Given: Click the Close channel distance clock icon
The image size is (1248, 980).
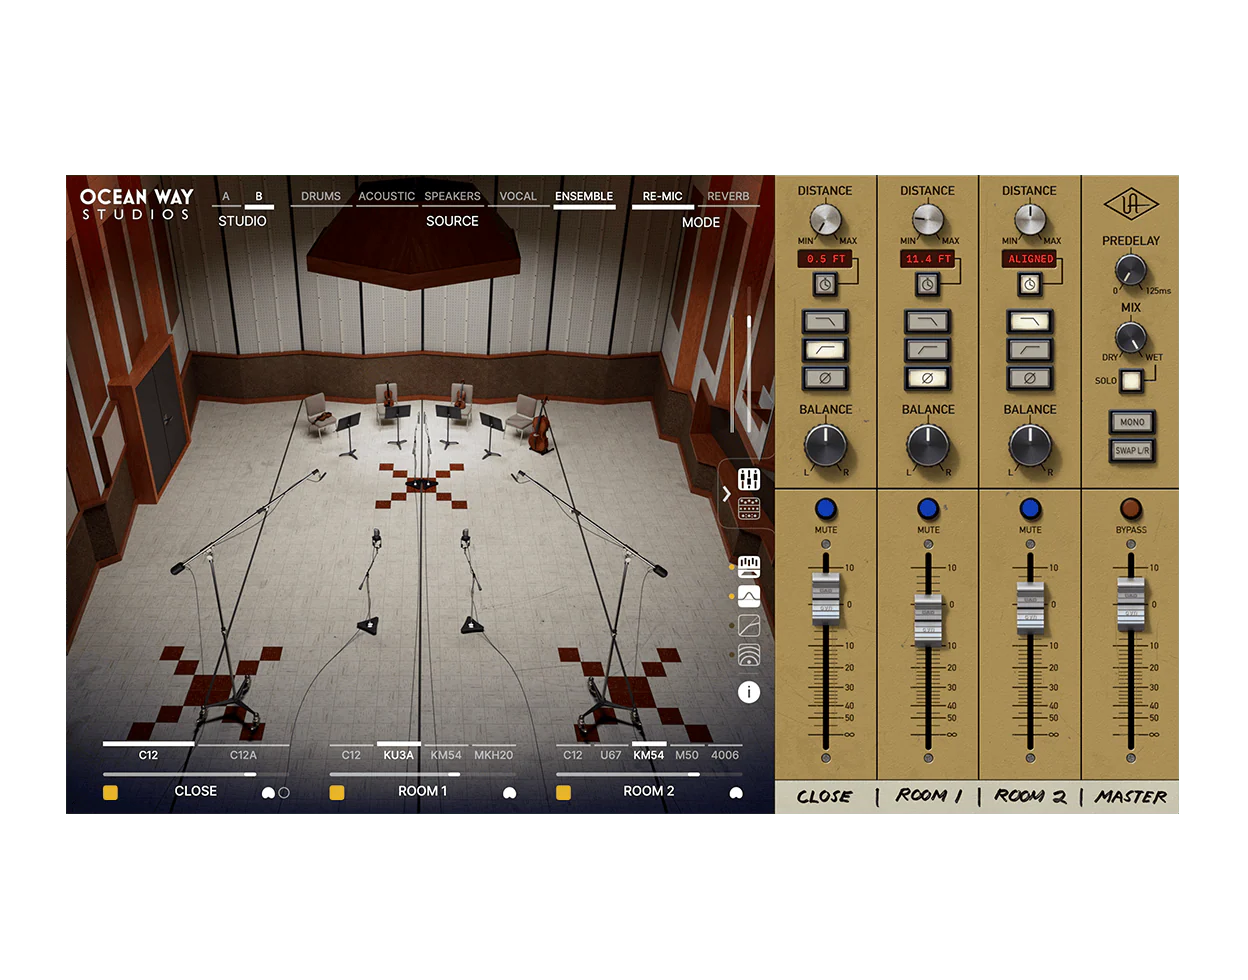Looking at the screenshot, I should point(825,285).
